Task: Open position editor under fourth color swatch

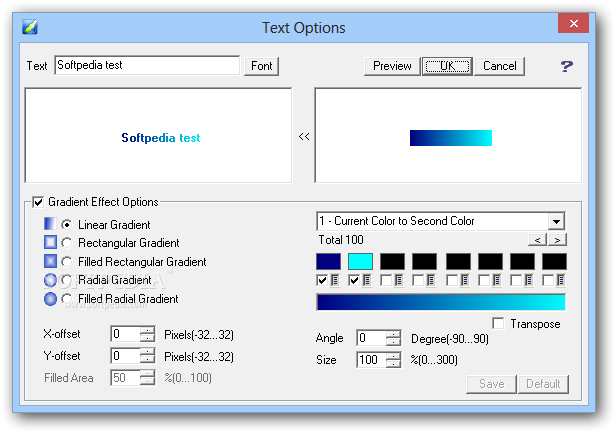Action: [431, 280]
